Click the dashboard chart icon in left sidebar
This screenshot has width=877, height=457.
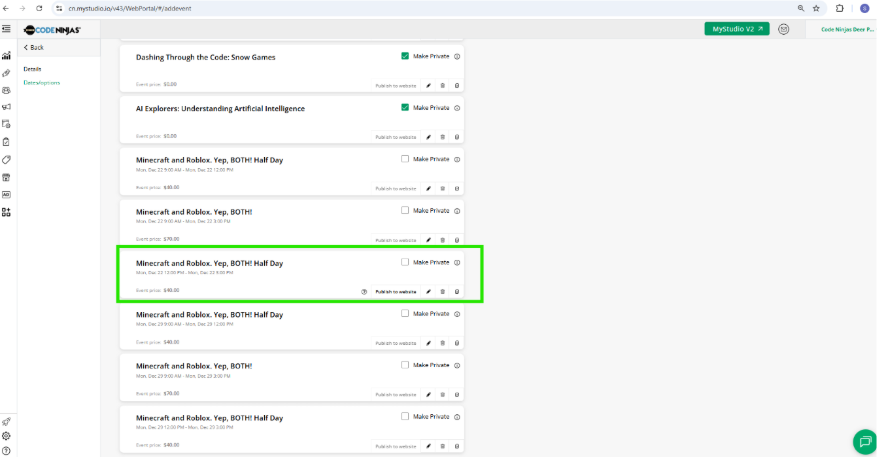pyautogui.click(x=6, y=56)
